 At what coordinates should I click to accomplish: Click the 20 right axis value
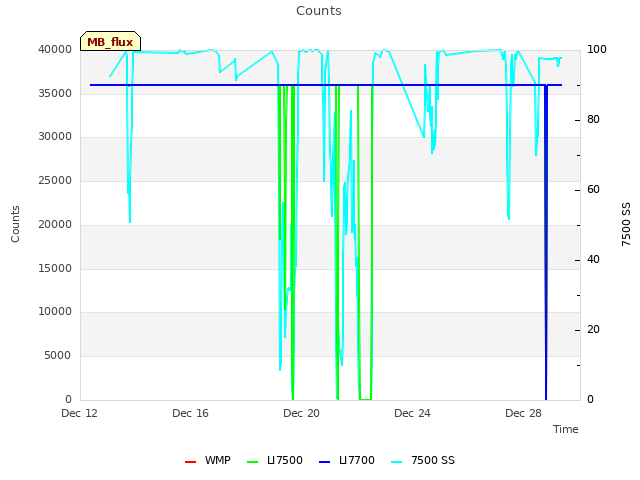point(593,329)
